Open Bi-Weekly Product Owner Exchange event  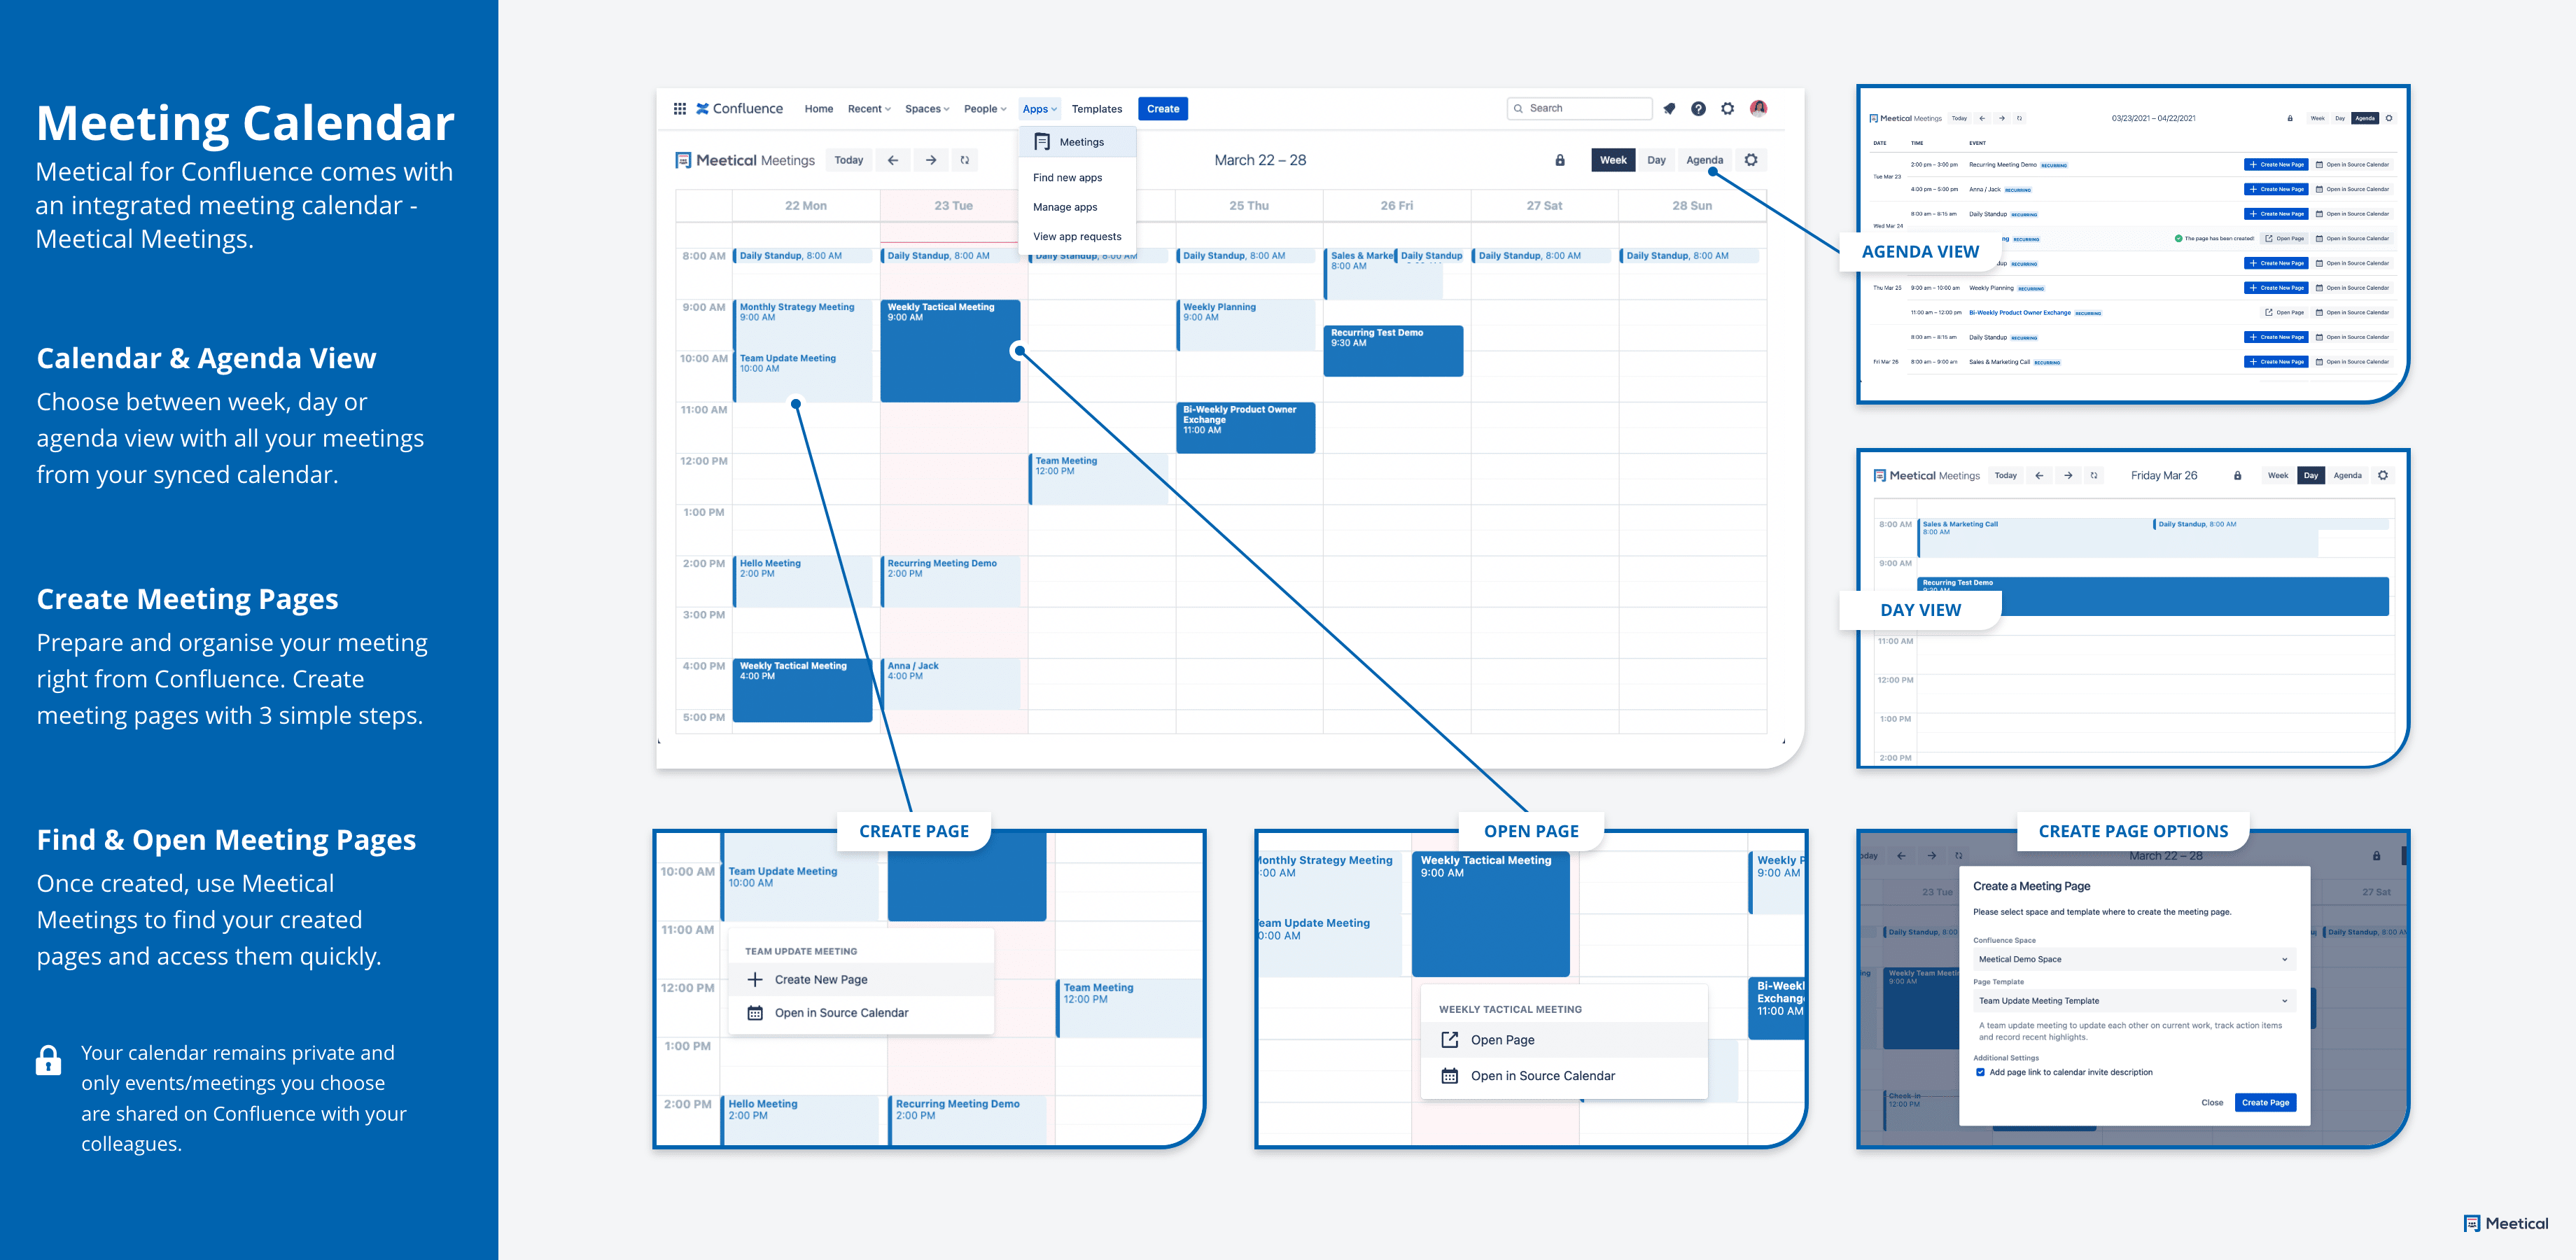pos(1245,428)
